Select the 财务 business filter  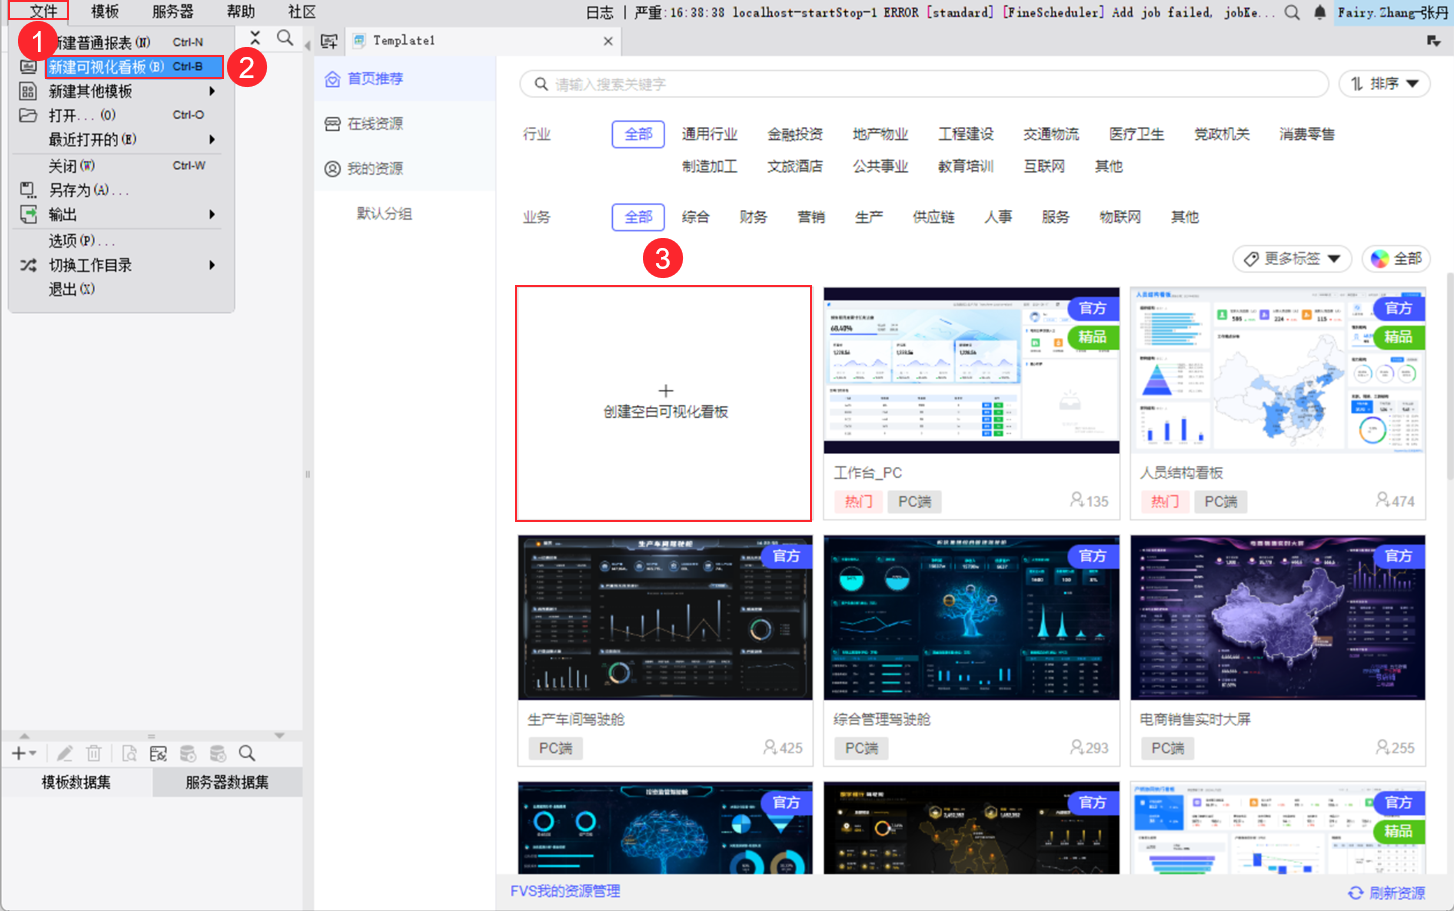753,217
